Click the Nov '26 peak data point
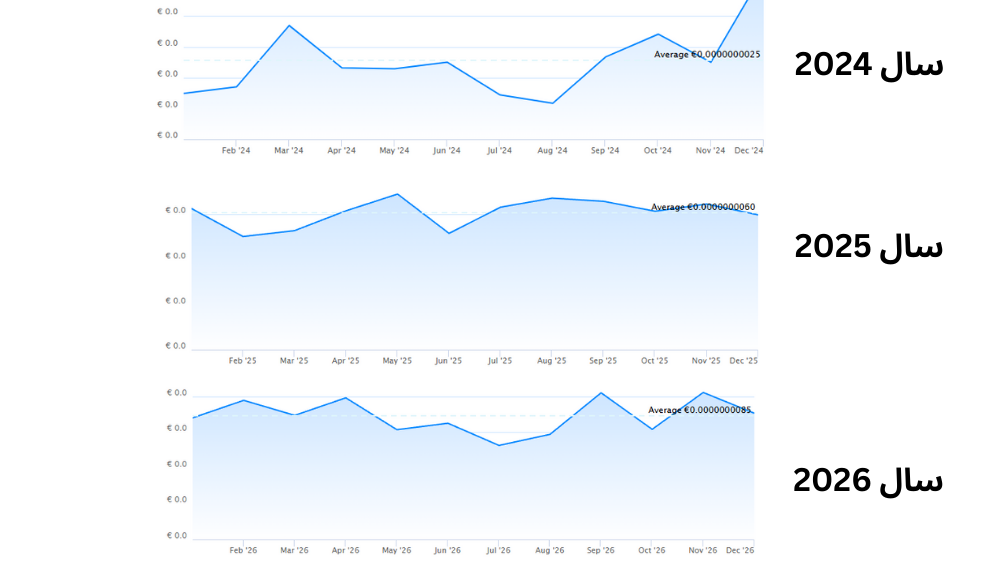The image size is (1000, 562). pos(703,393)
